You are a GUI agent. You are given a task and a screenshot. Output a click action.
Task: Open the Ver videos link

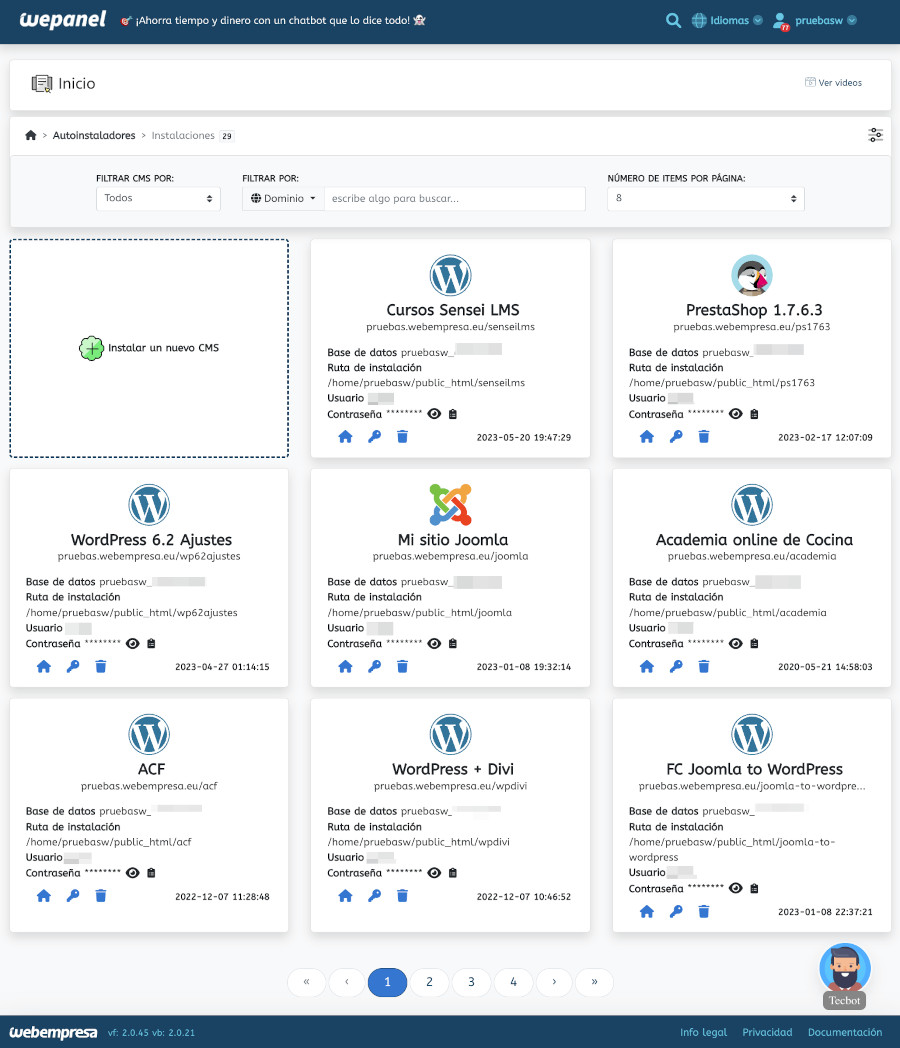click(833, 83)
